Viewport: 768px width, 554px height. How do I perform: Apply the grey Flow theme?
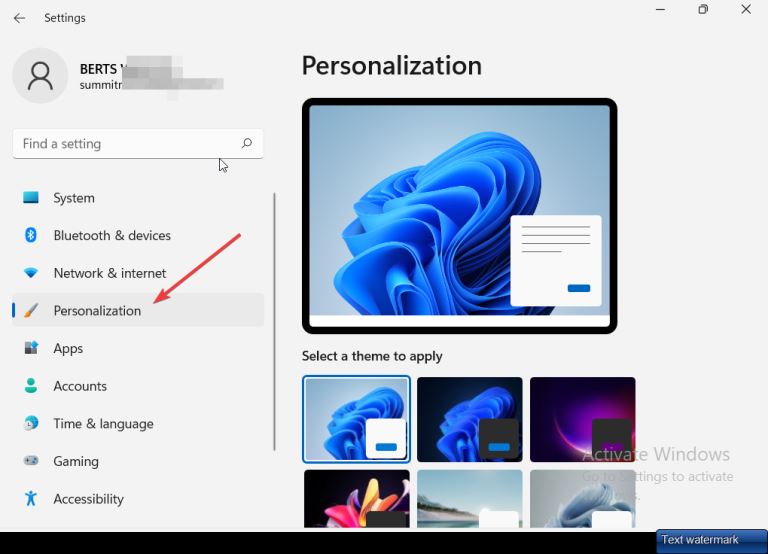pyautogui.click(x=583, y=499)
